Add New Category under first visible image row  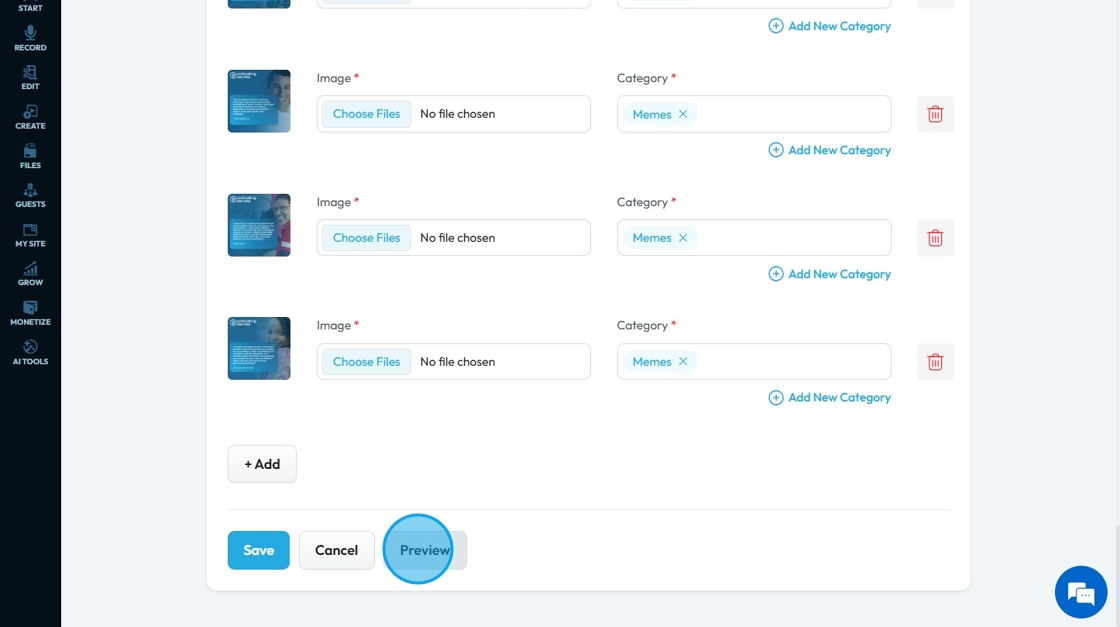[829, 150]
